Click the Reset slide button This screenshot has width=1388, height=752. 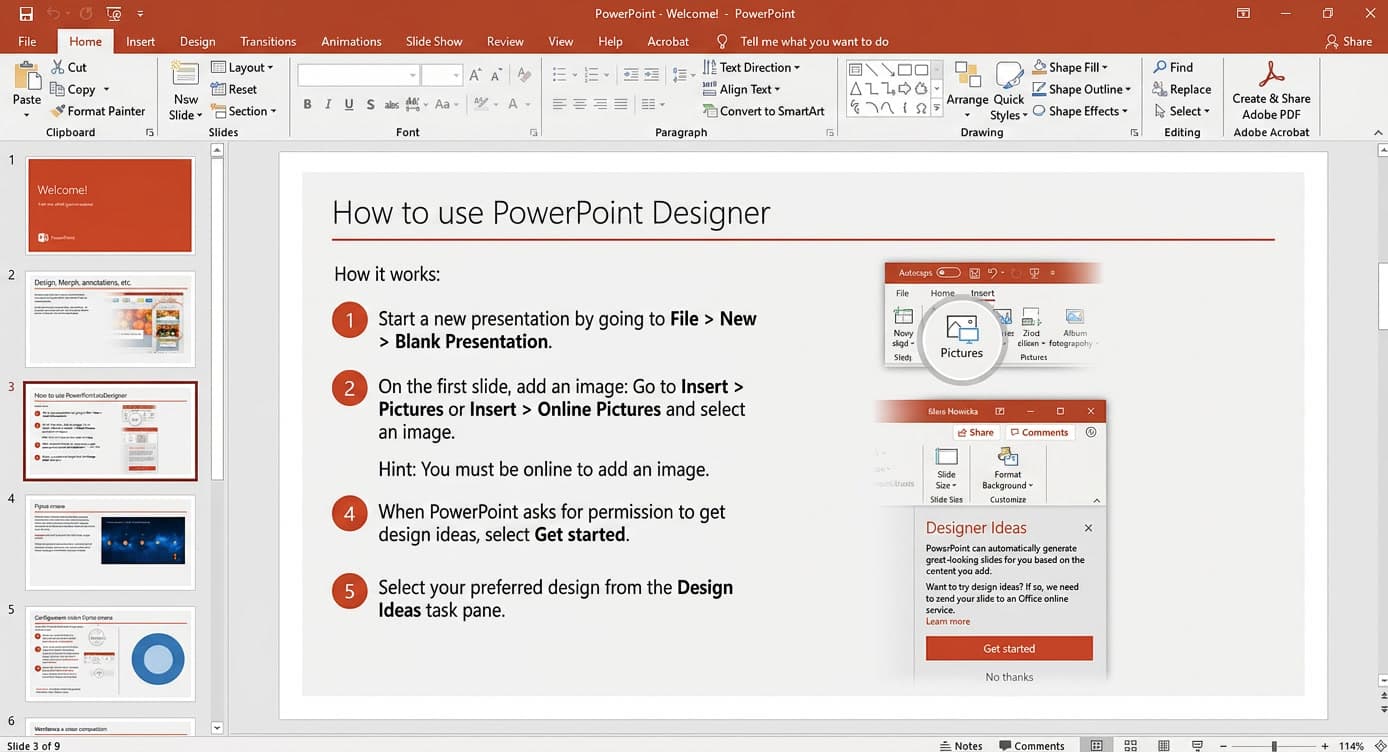[234, 89]
